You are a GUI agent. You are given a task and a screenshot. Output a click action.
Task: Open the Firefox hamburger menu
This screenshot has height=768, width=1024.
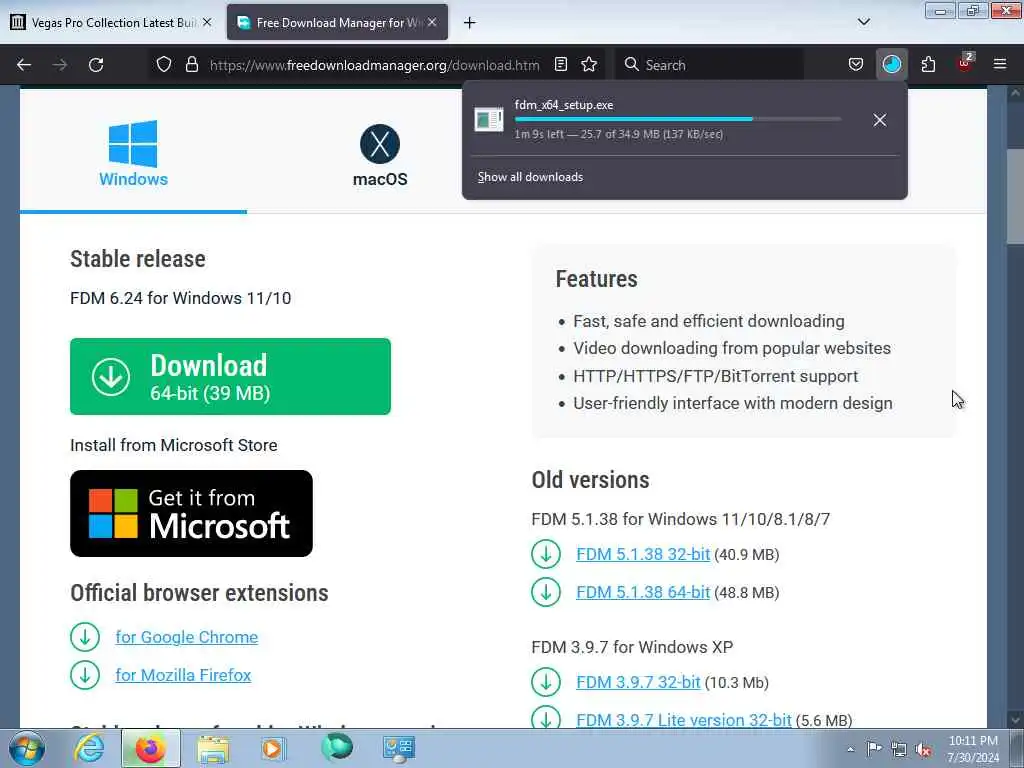1000,65
